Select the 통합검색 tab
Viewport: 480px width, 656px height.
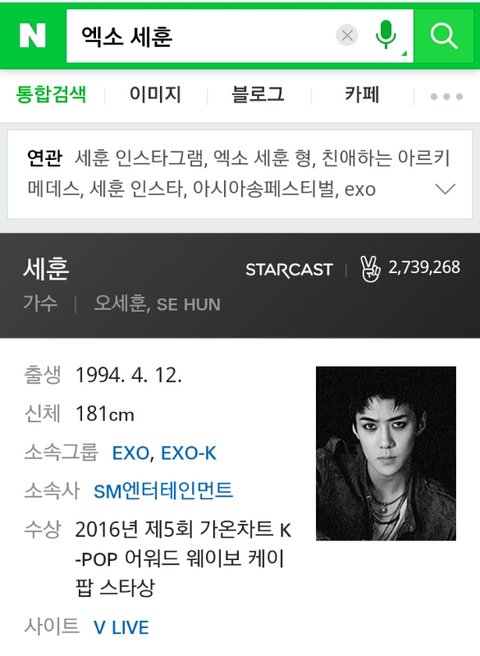coord(51,95)
